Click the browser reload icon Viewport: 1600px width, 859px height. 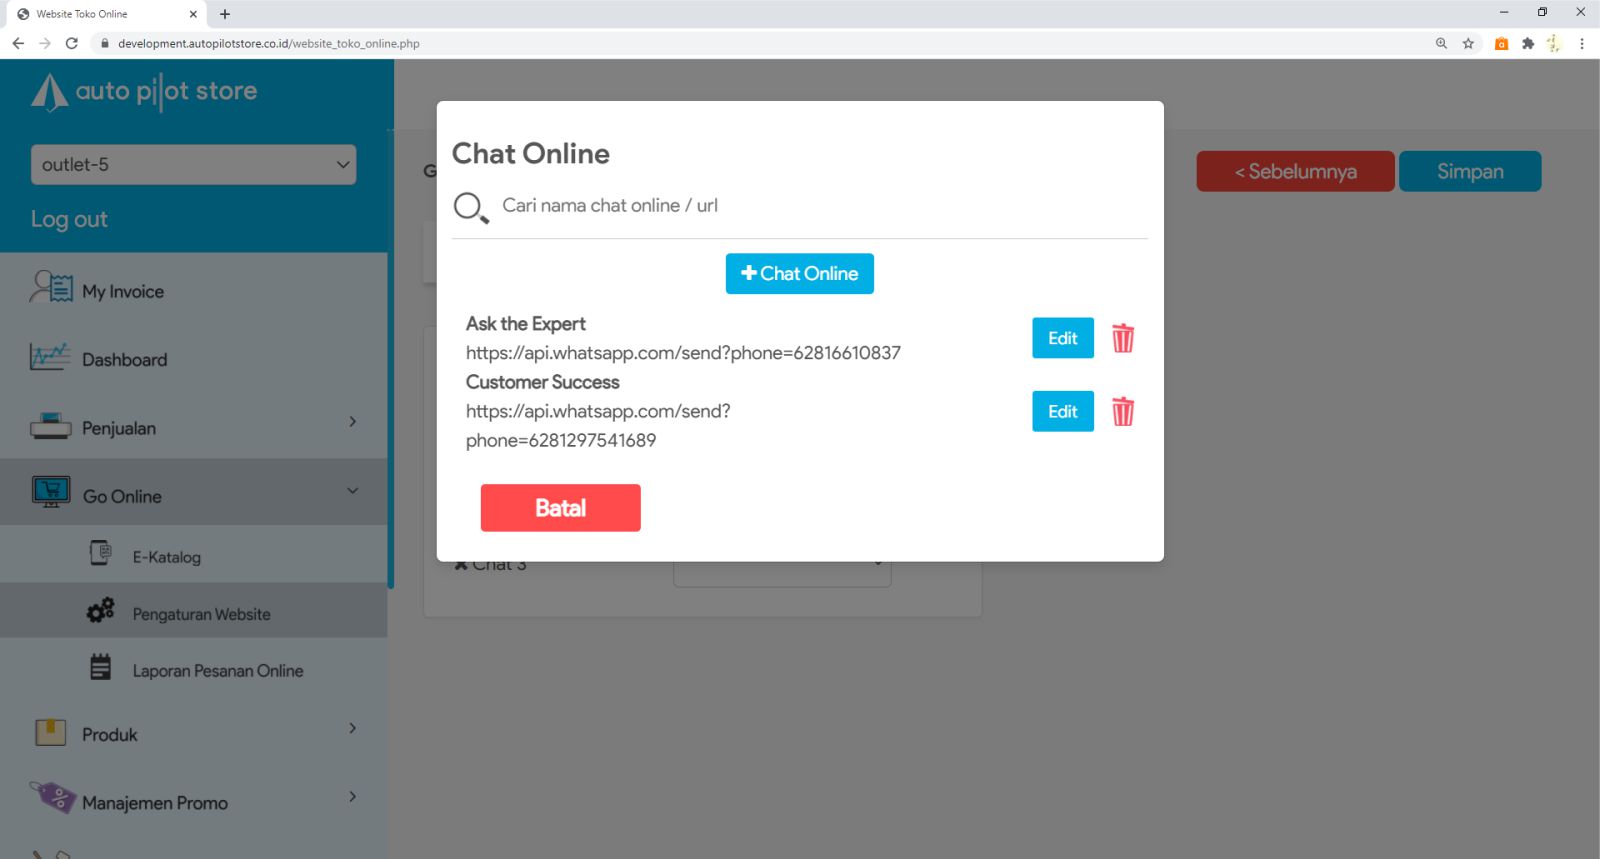click(x=72, y=43)
